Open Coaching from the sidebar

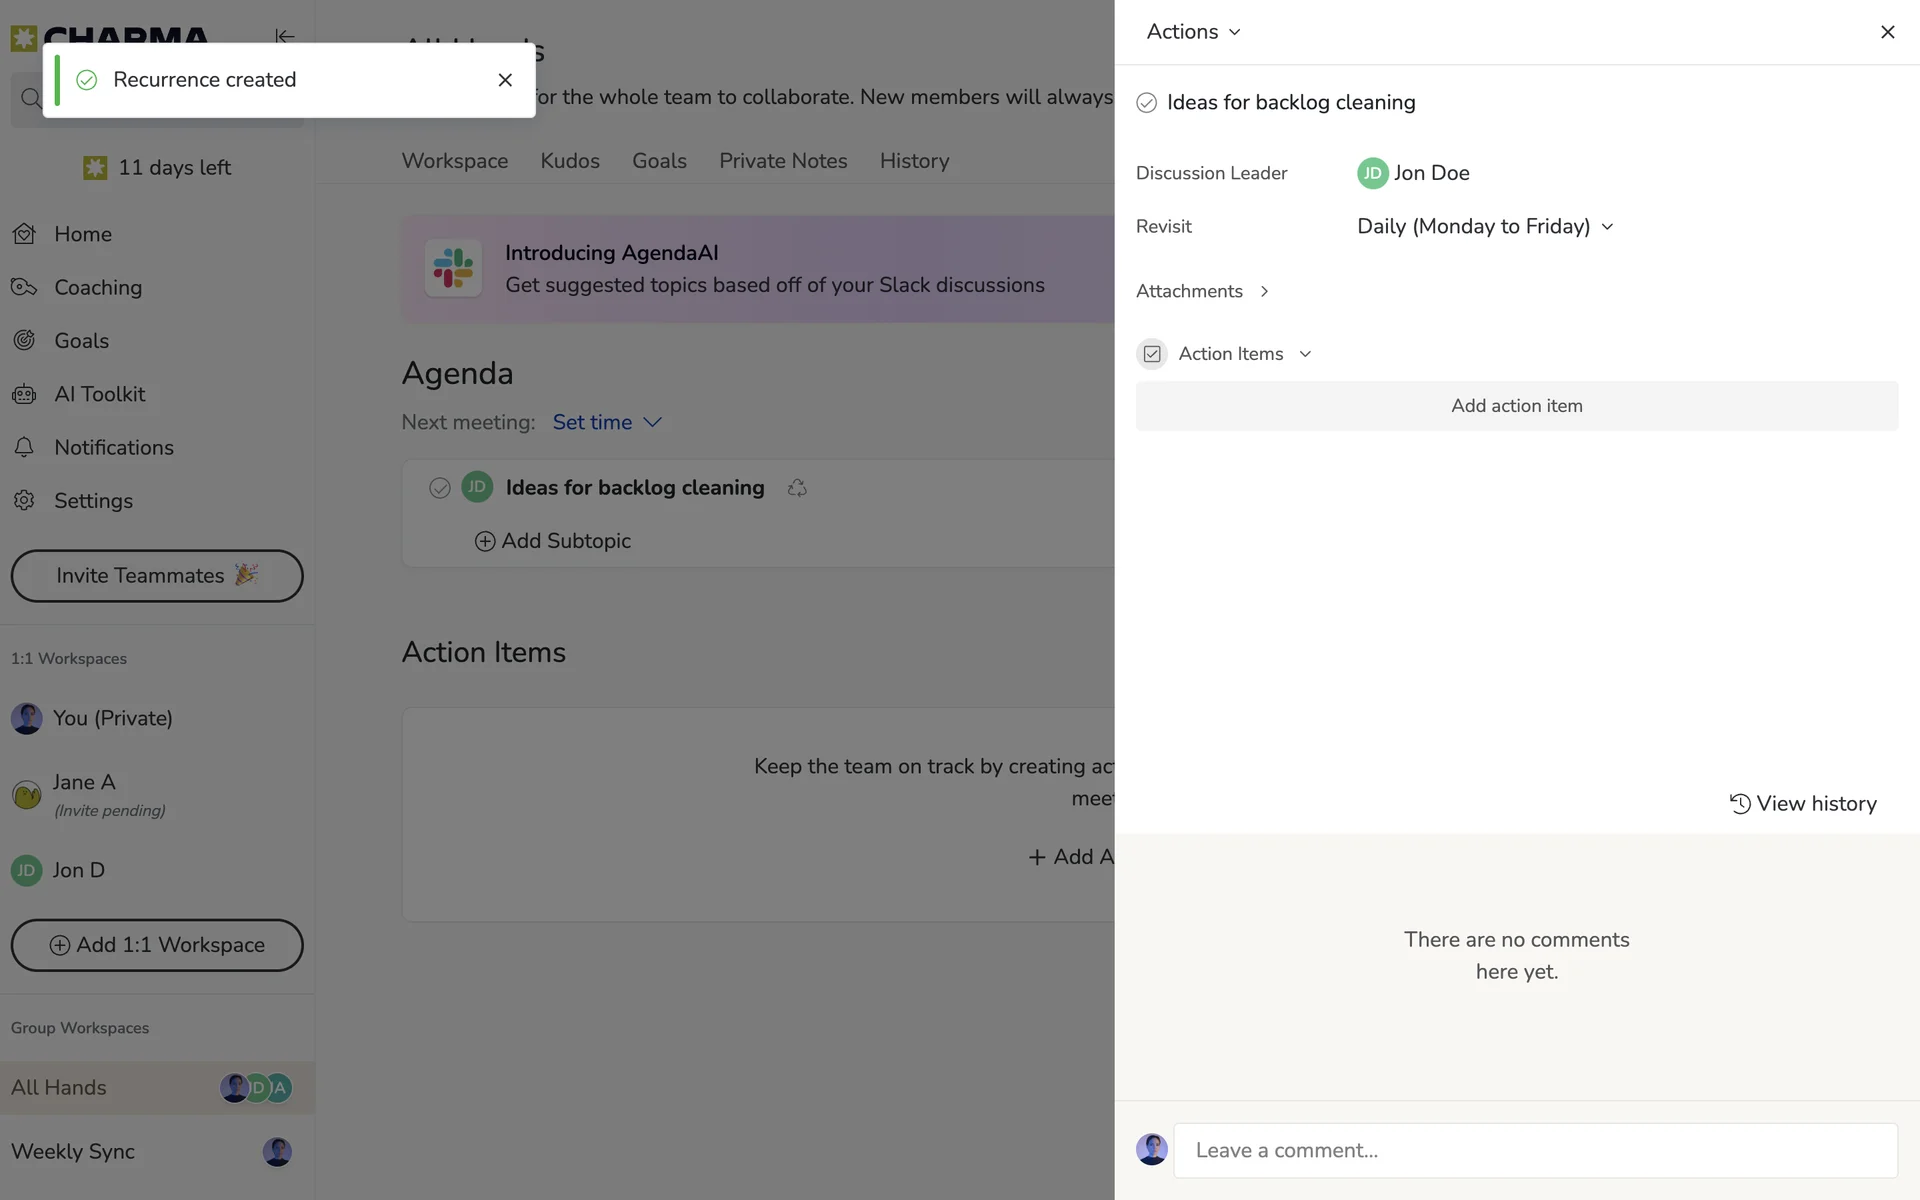97,288
